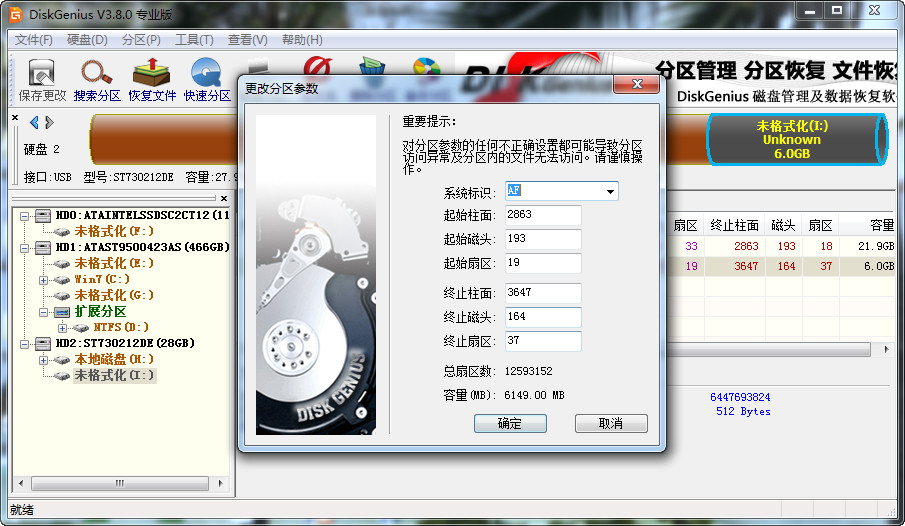Open the 硬盘(D) menu

pyautogui.click(x=87, y=40)
